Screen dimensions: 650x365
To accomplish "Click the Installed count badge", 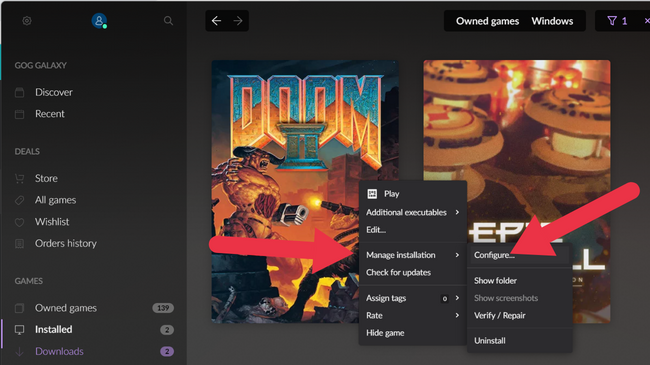I will tap(167, 330).
